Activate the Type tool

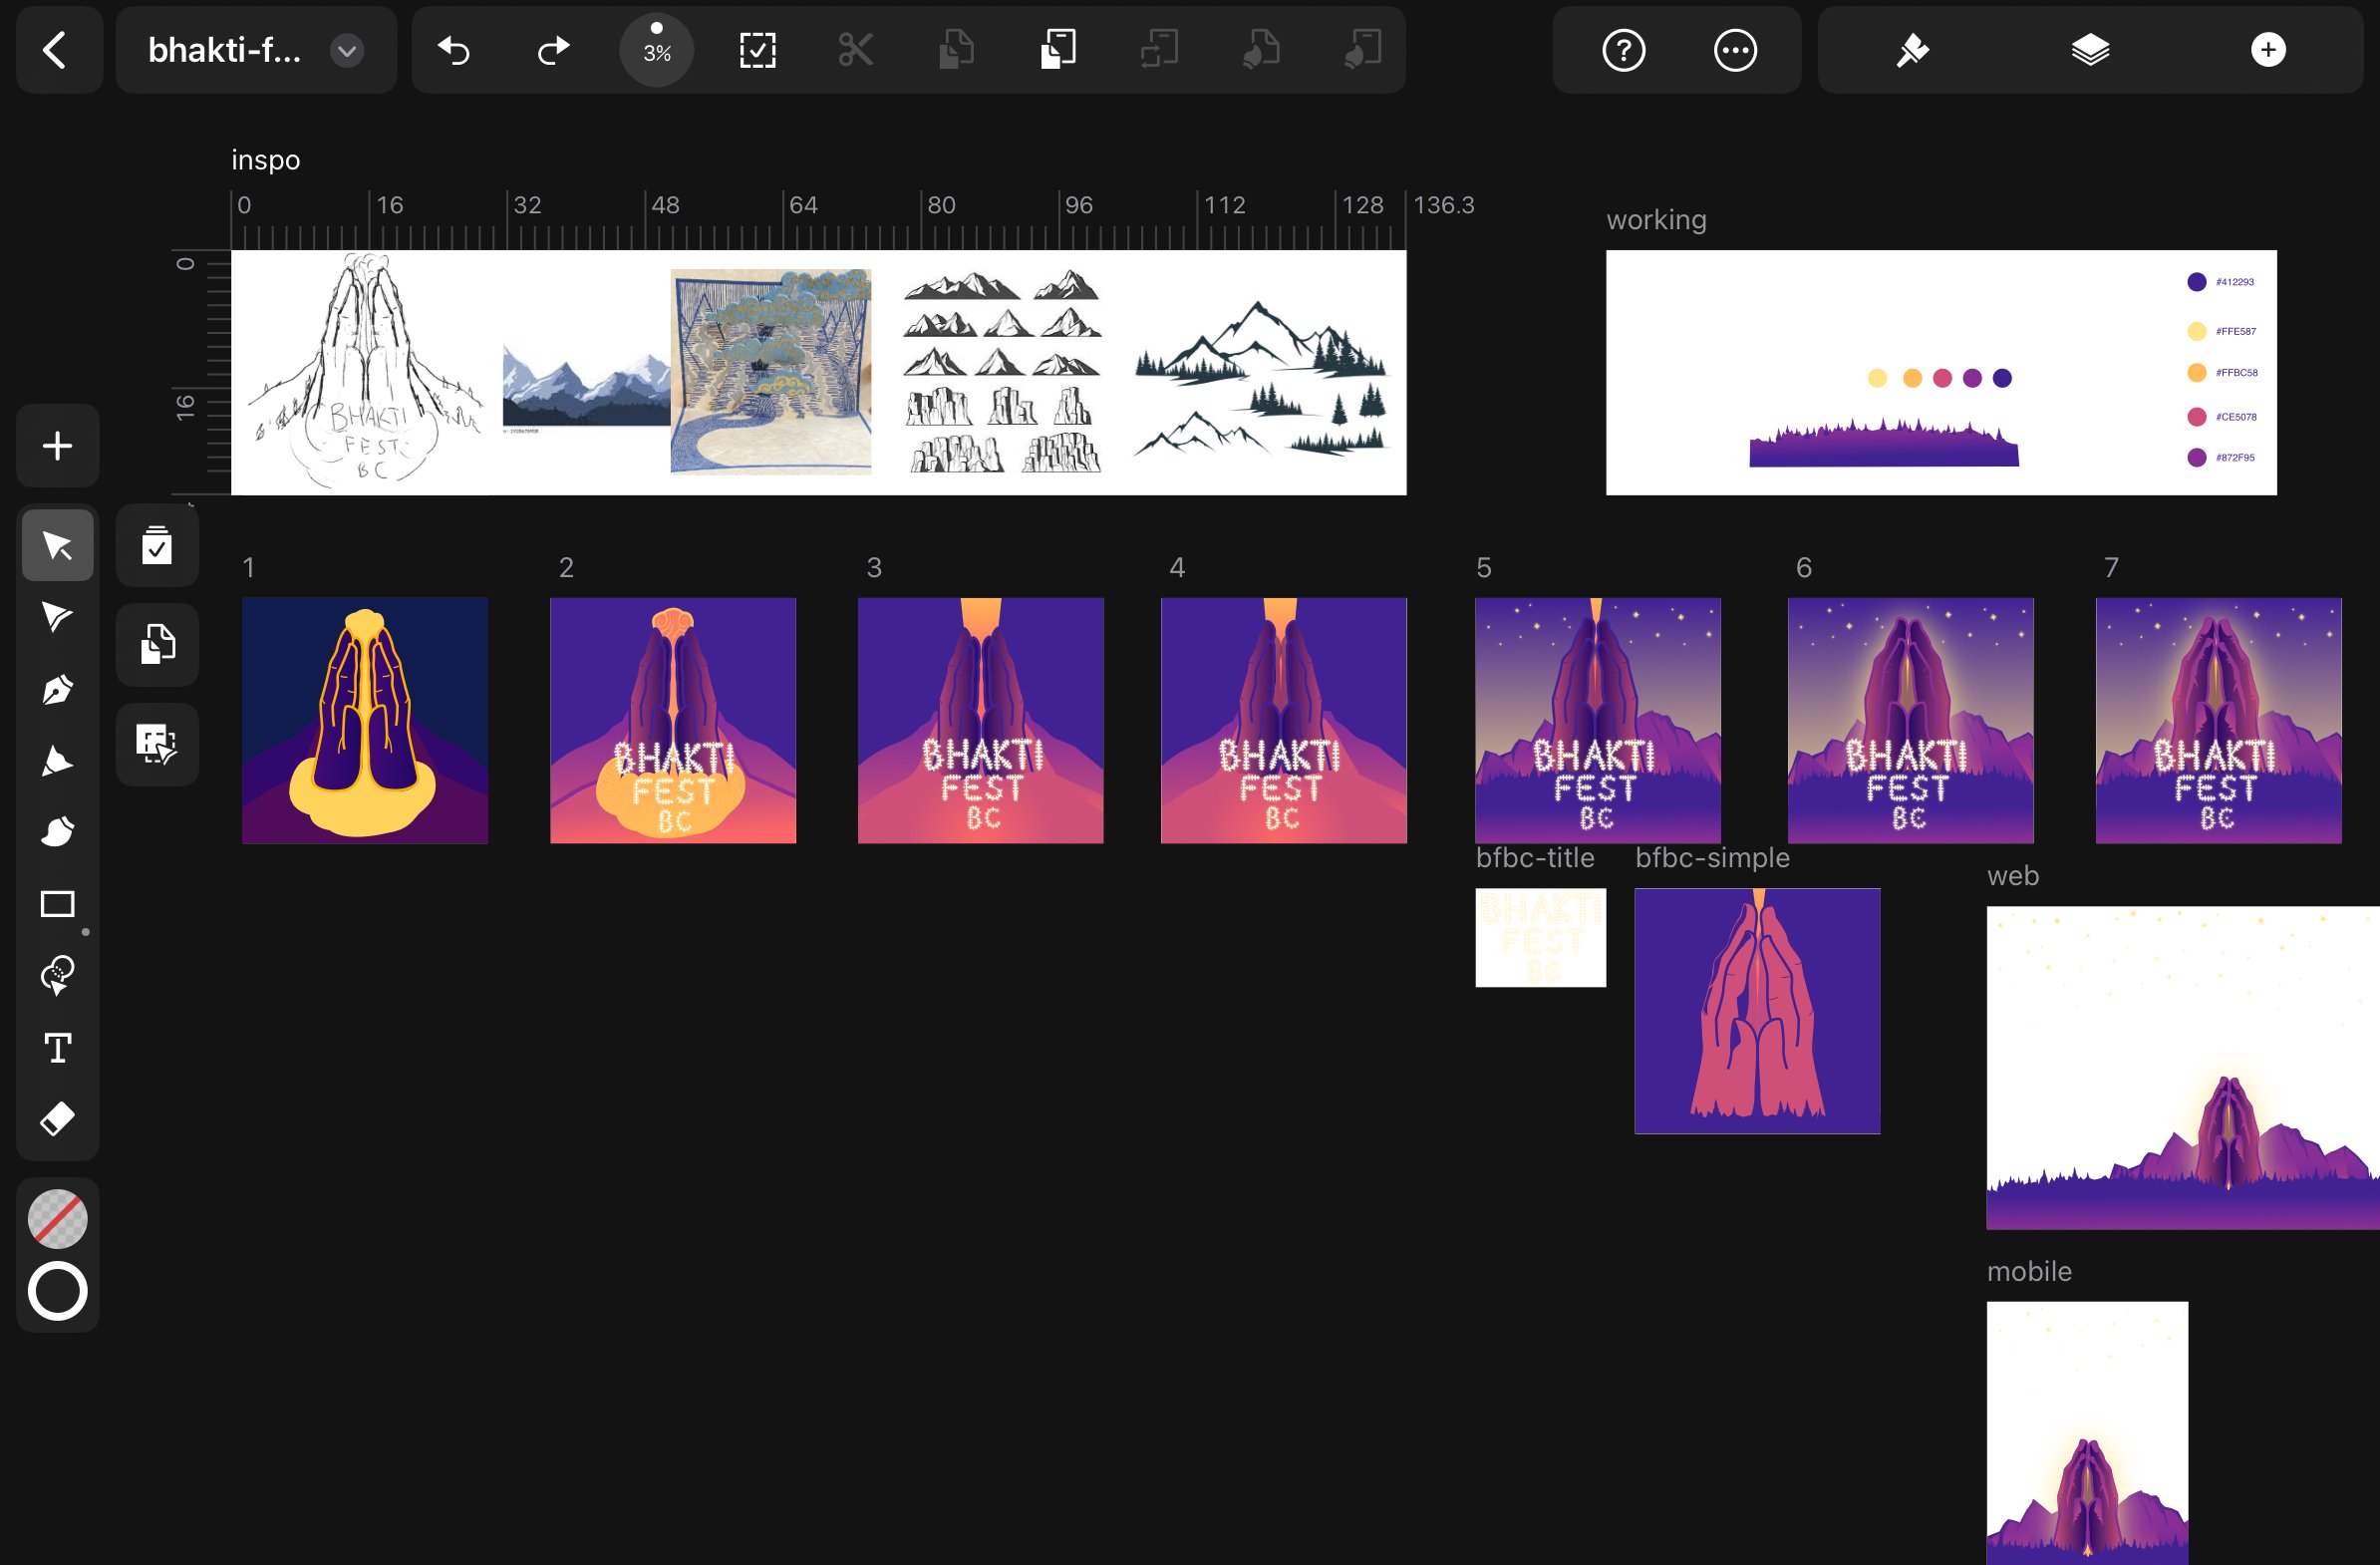point(57,1048)
